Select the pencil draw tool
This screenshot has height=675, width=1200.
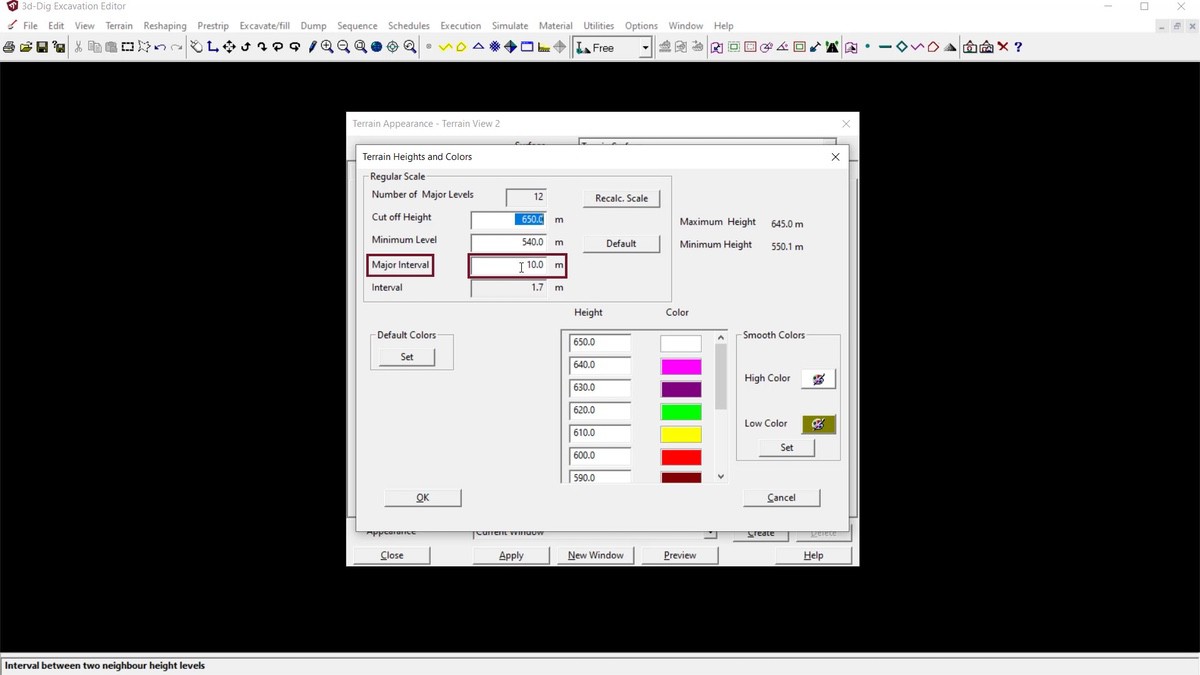[312, 47]
